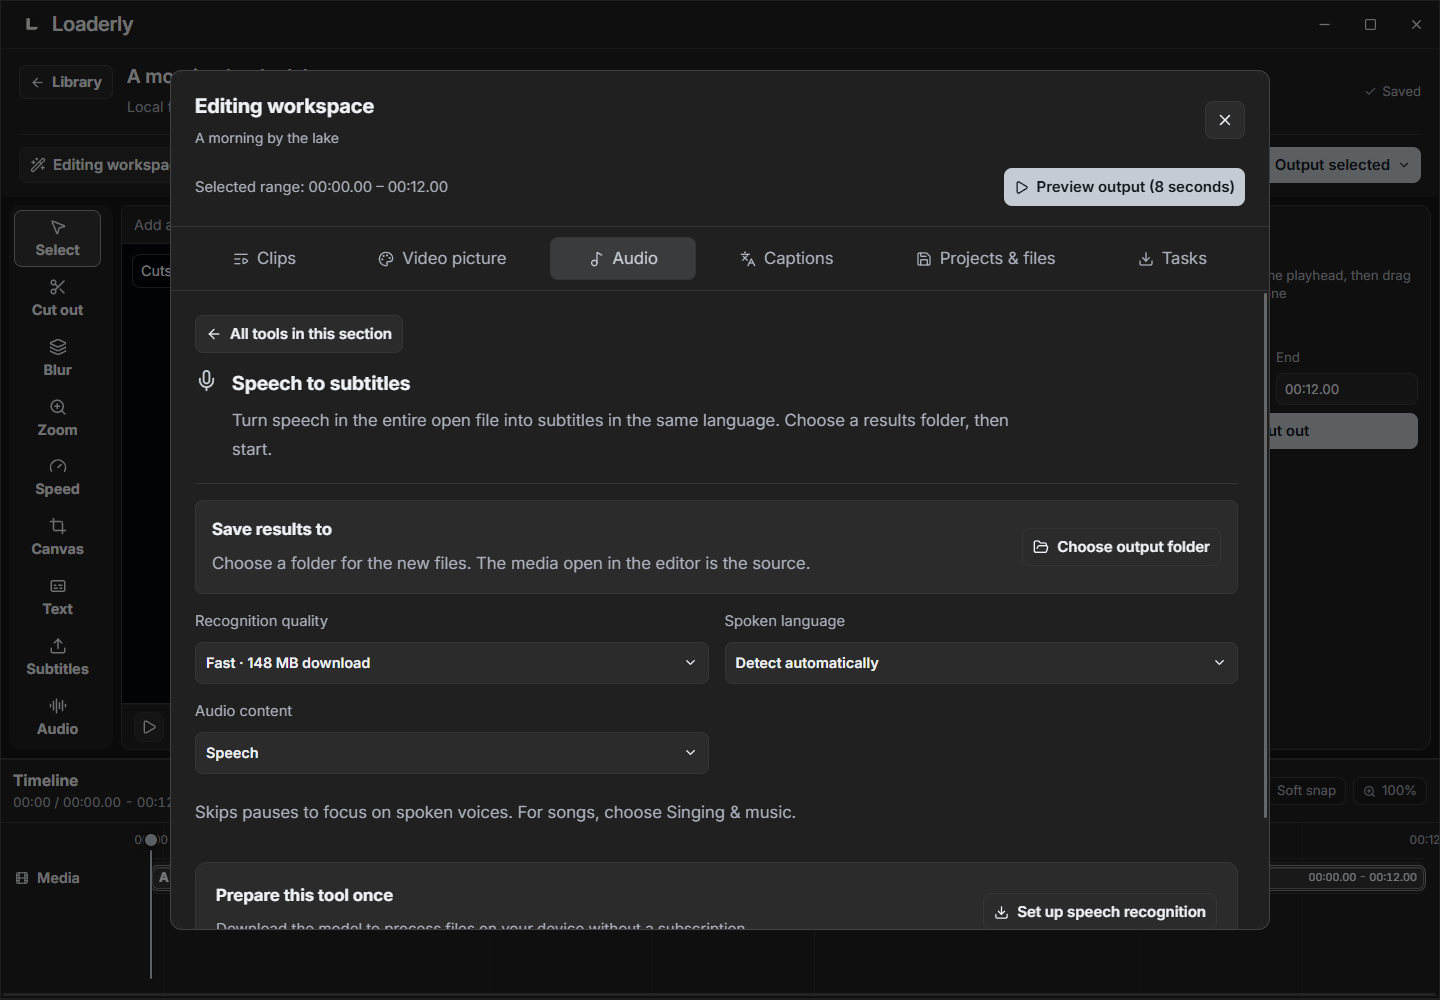Screen dimensions: 1440x1000
Task: Play the preview with the play button
Action: 149,727
